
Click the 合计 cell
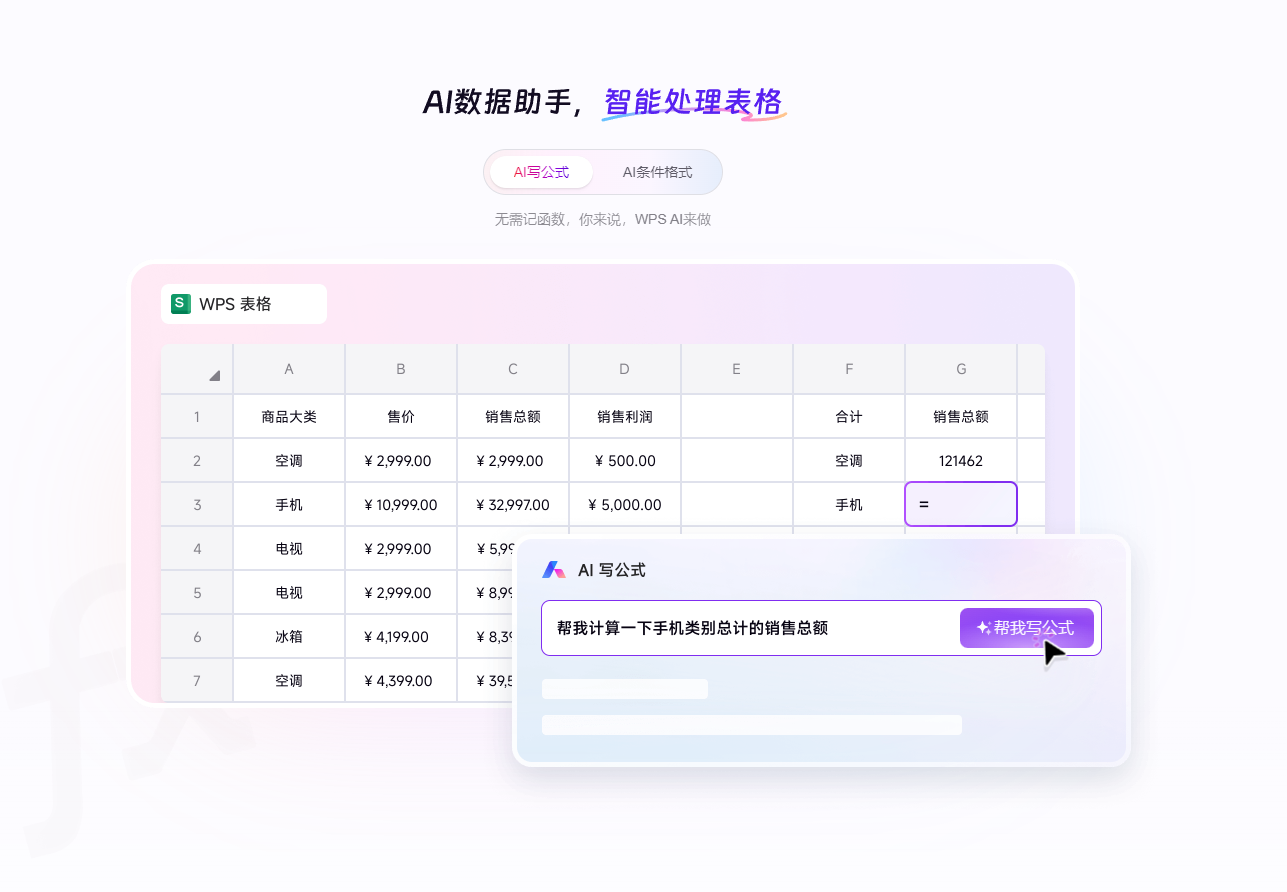(x=849, y=417)
